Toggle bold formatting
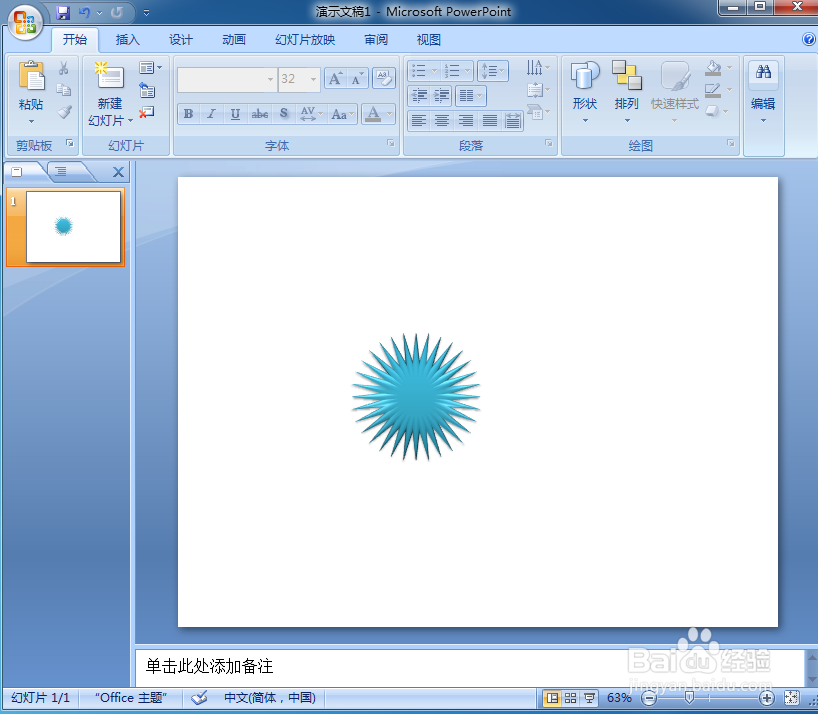818x714 pixels. tap(188, 114)
